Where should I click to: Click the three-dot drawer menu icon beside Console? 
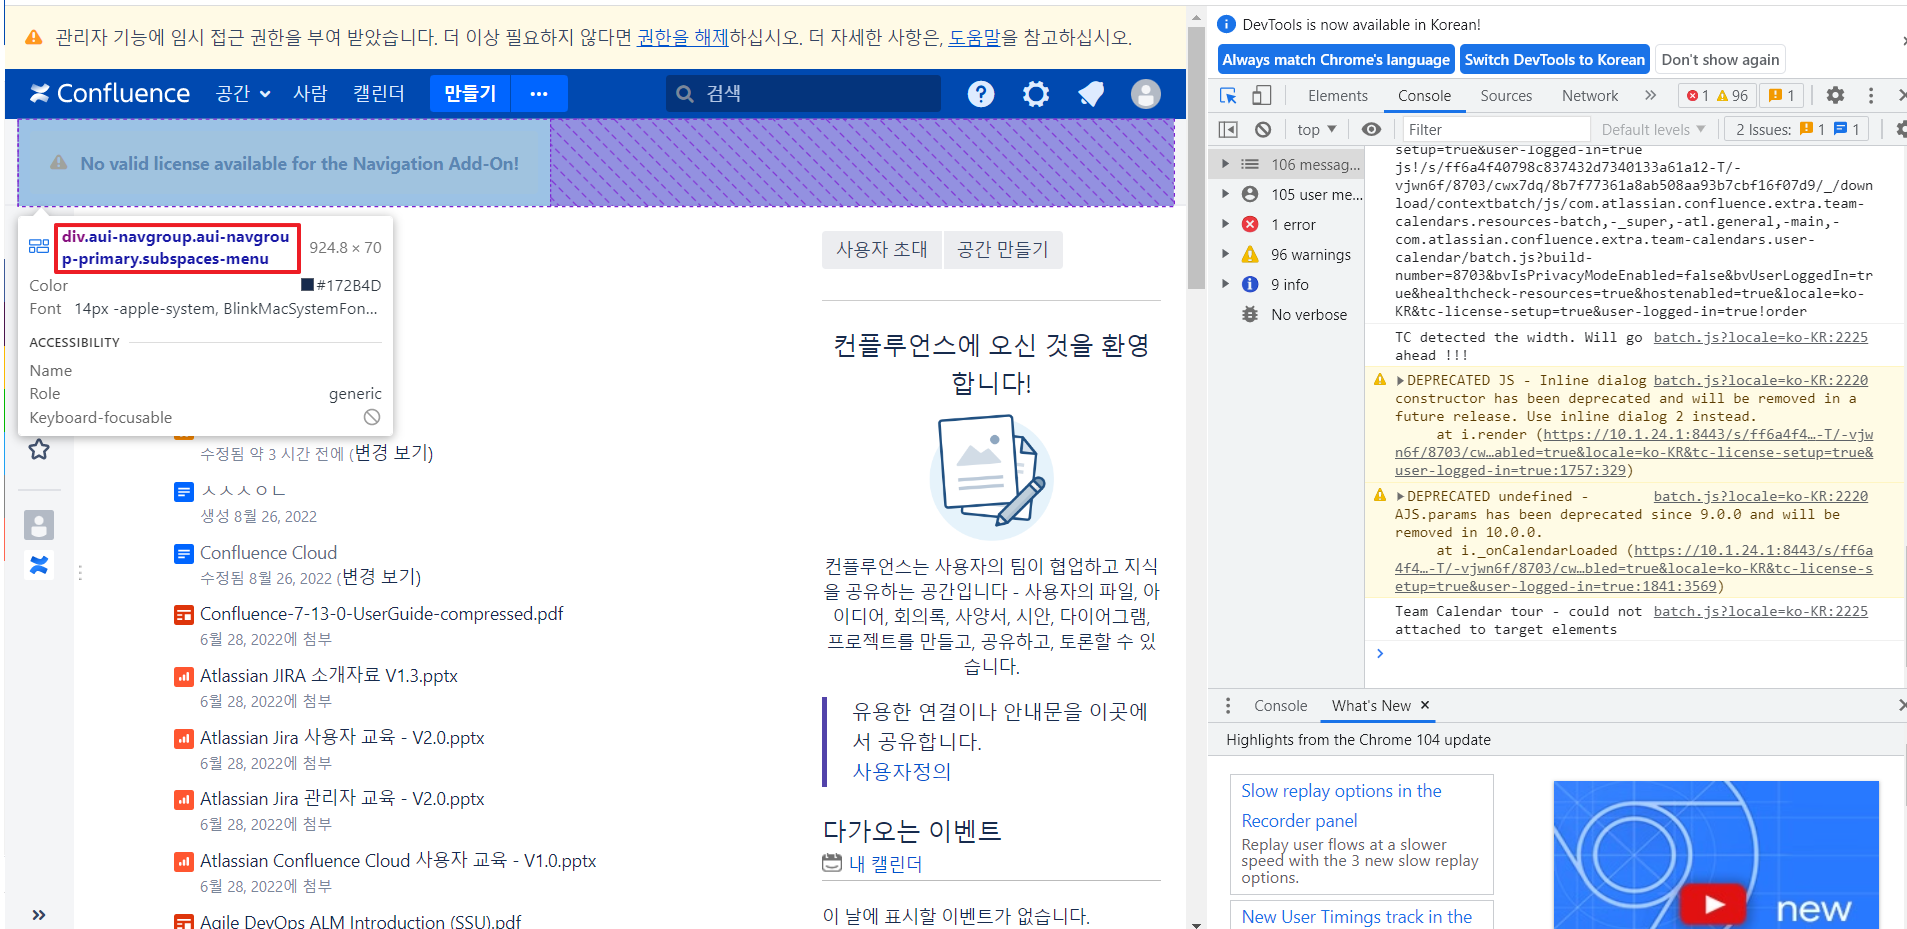pyautogui.click(x=1228, y=706)
